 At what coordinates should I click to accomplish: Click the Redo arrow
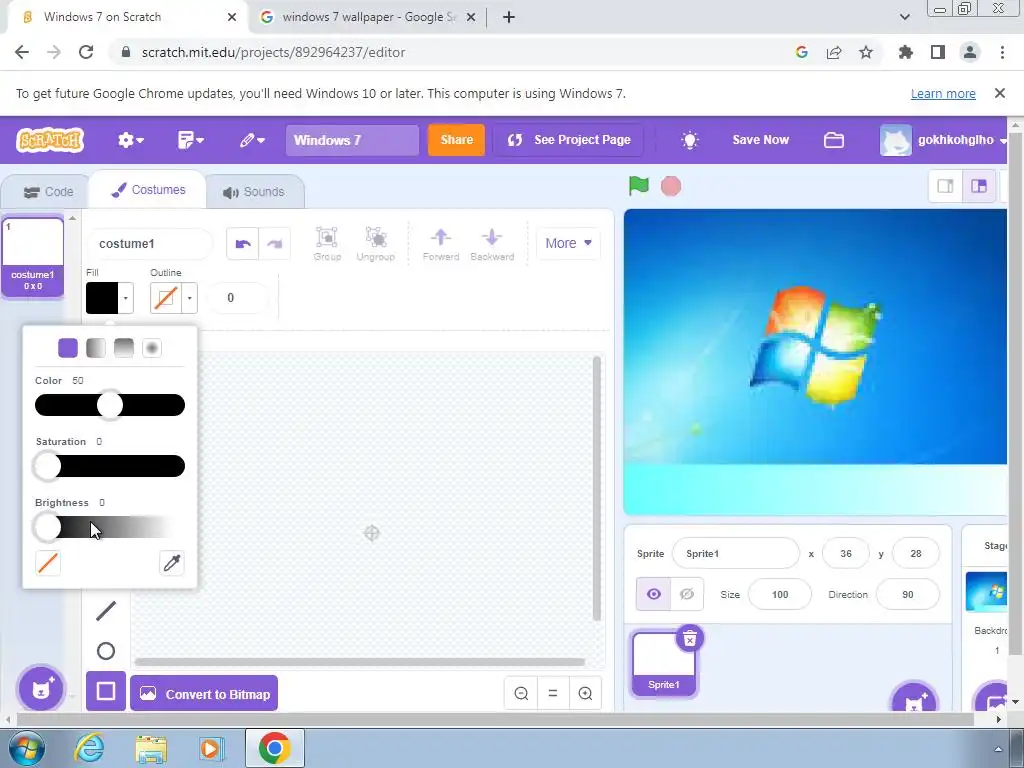click(274, 244)
